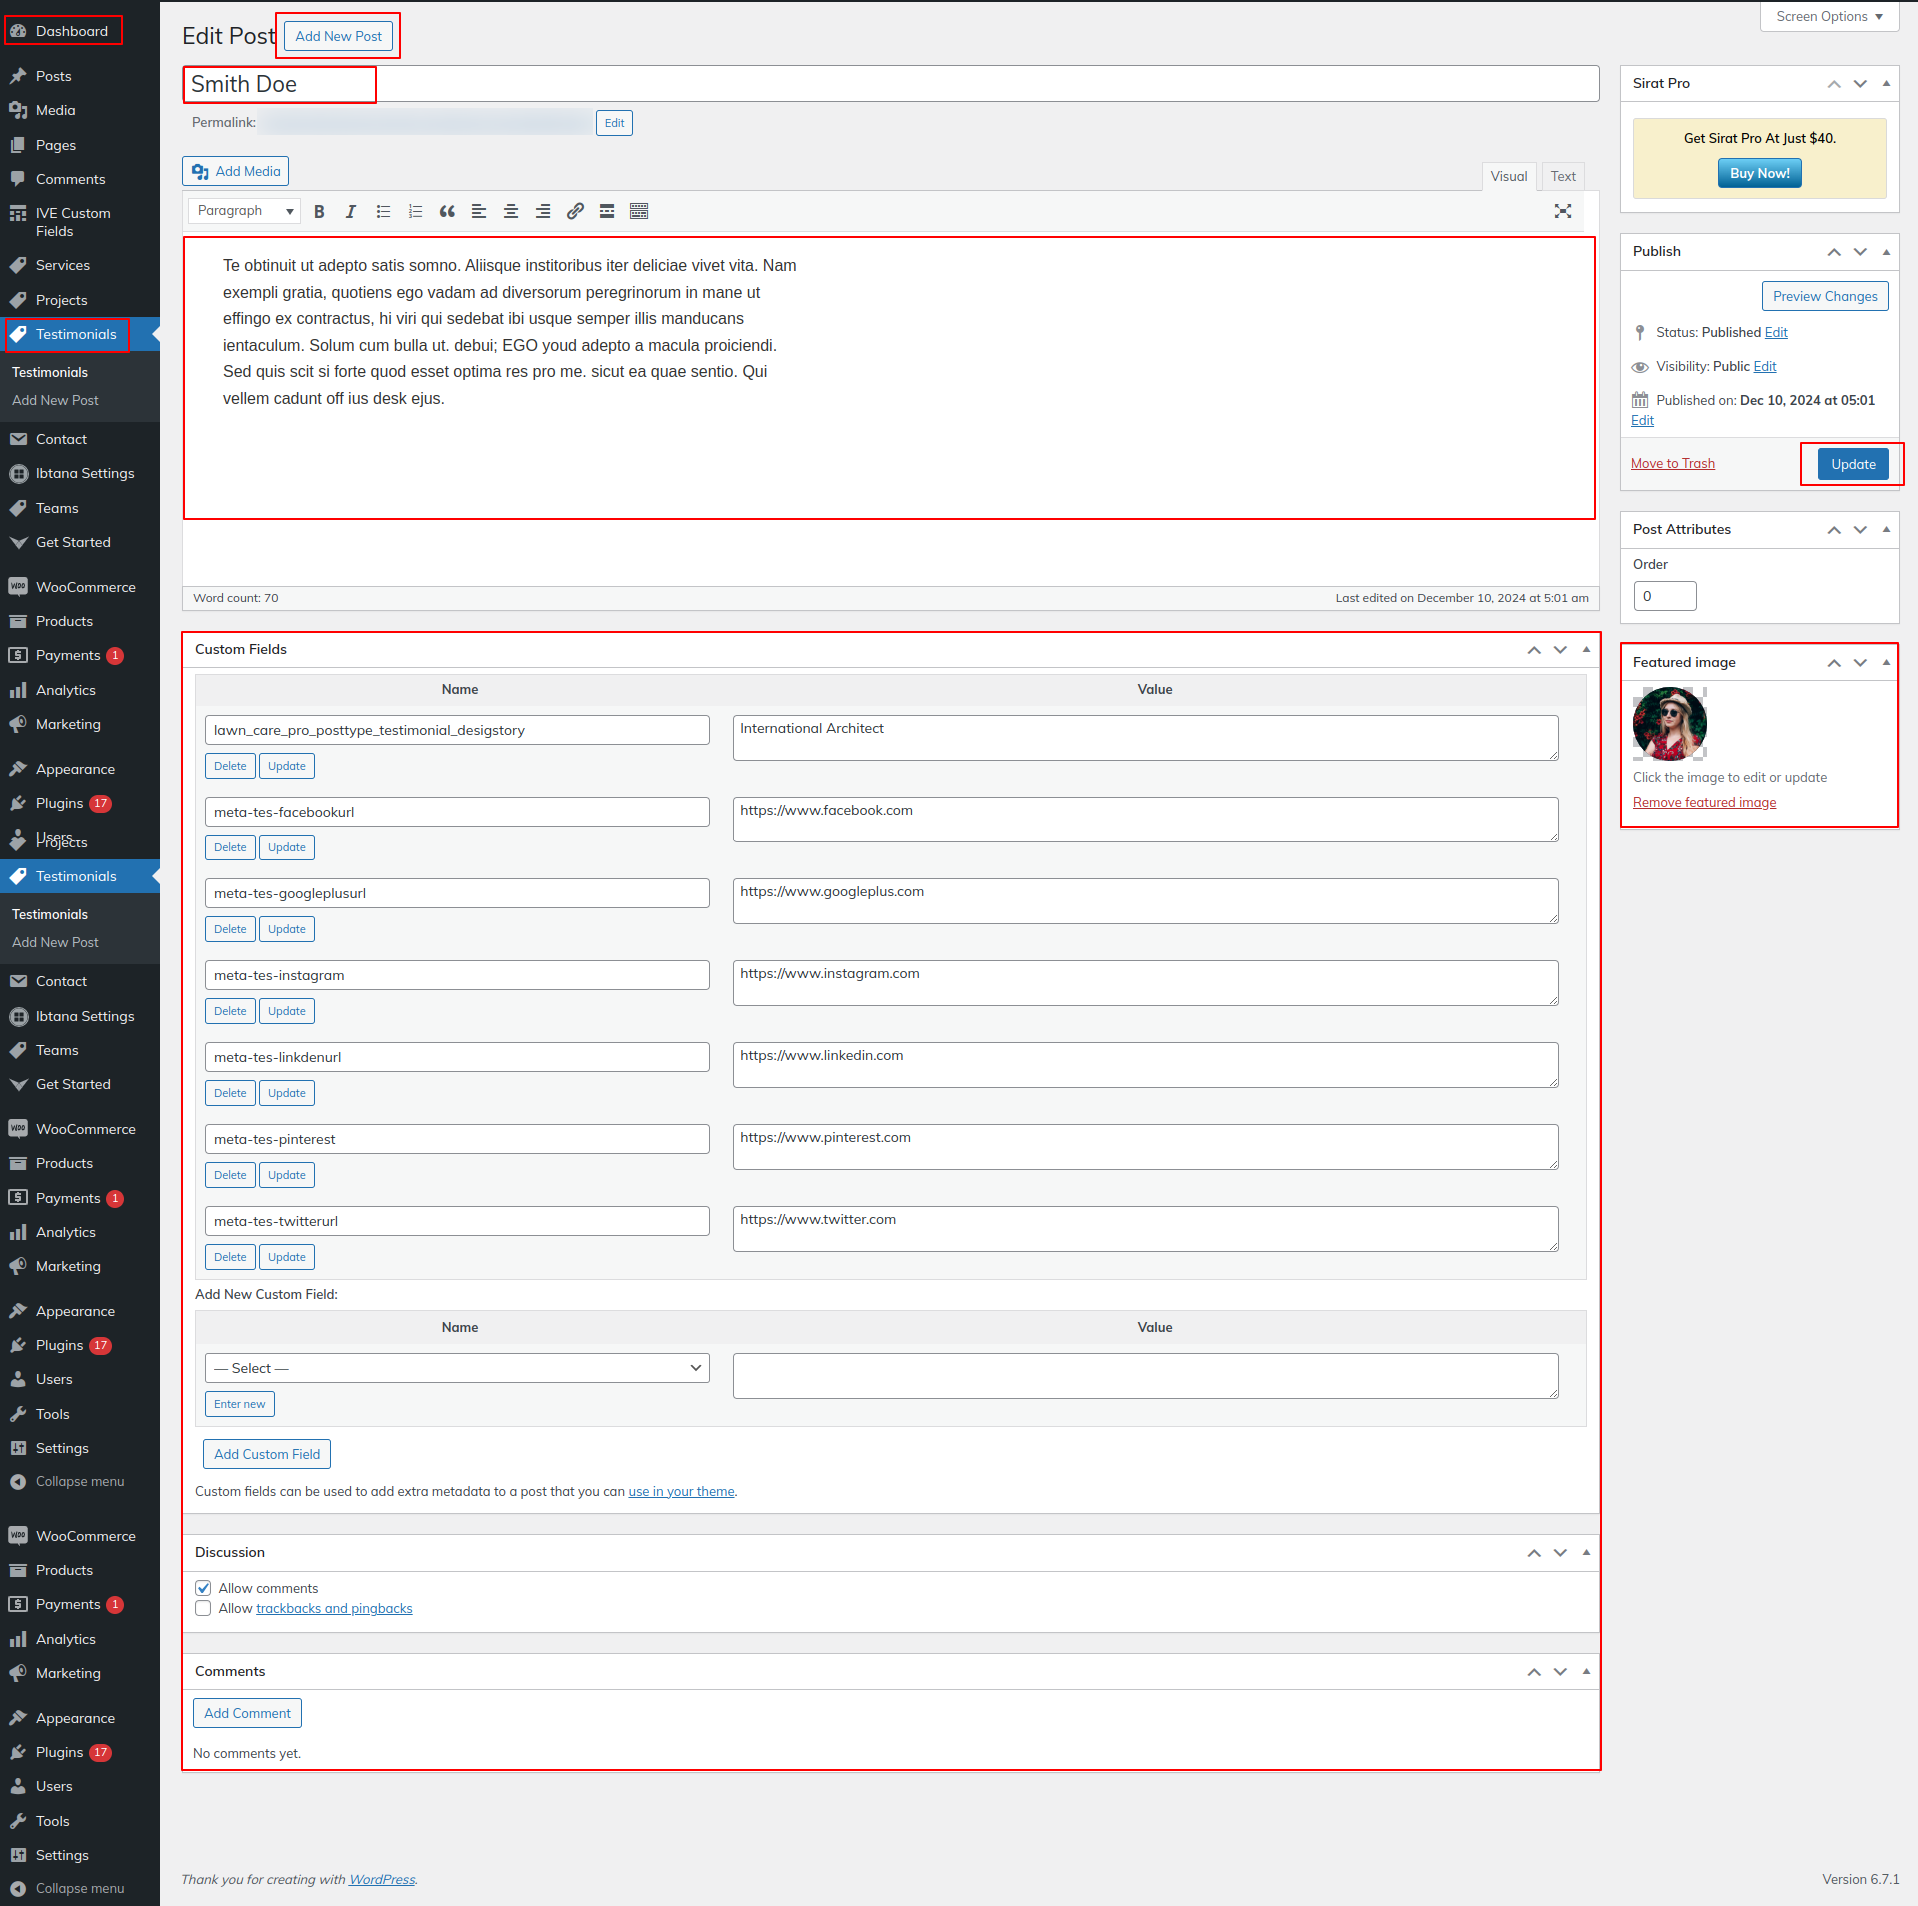Open the custom field name Select dropdown

pos(457,1368)
